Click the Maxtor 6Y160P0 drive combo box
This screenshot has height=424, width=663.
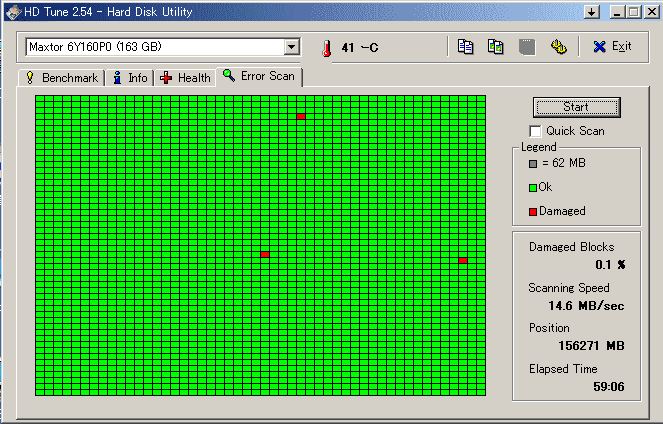point(163,47)
